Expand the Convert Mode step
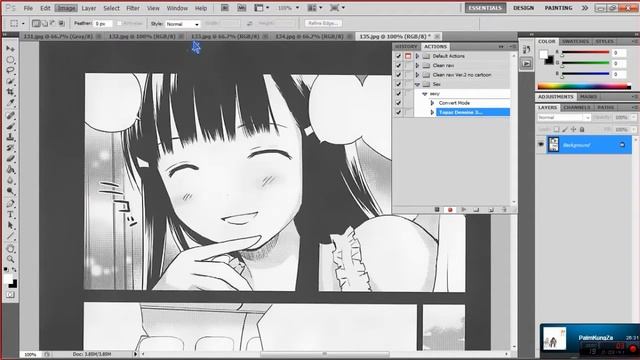 [432, 103]
